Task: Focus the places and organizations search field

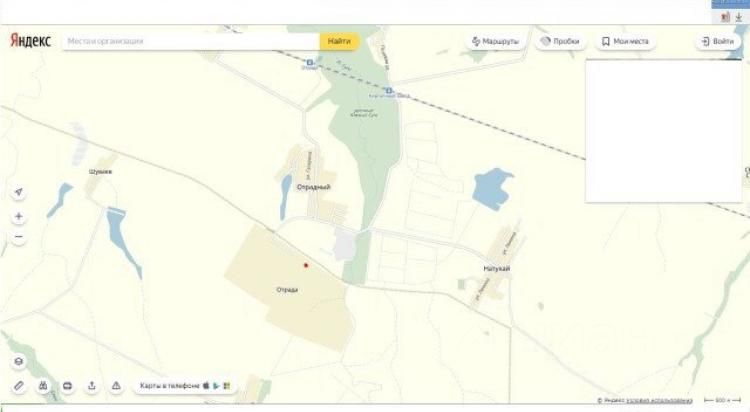Action: [191, 41]
